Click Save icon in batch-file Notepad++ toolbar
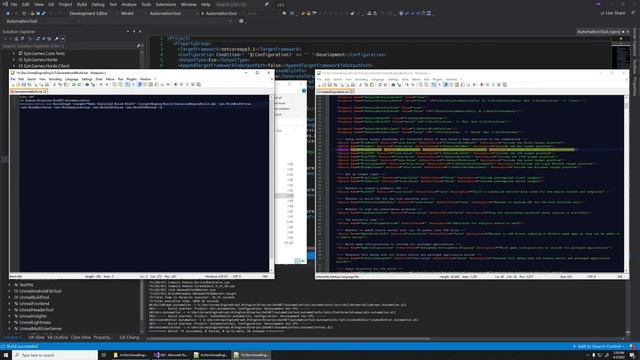Image resolution: width=640 pixels, height=360 pixels. pos(24,84)
